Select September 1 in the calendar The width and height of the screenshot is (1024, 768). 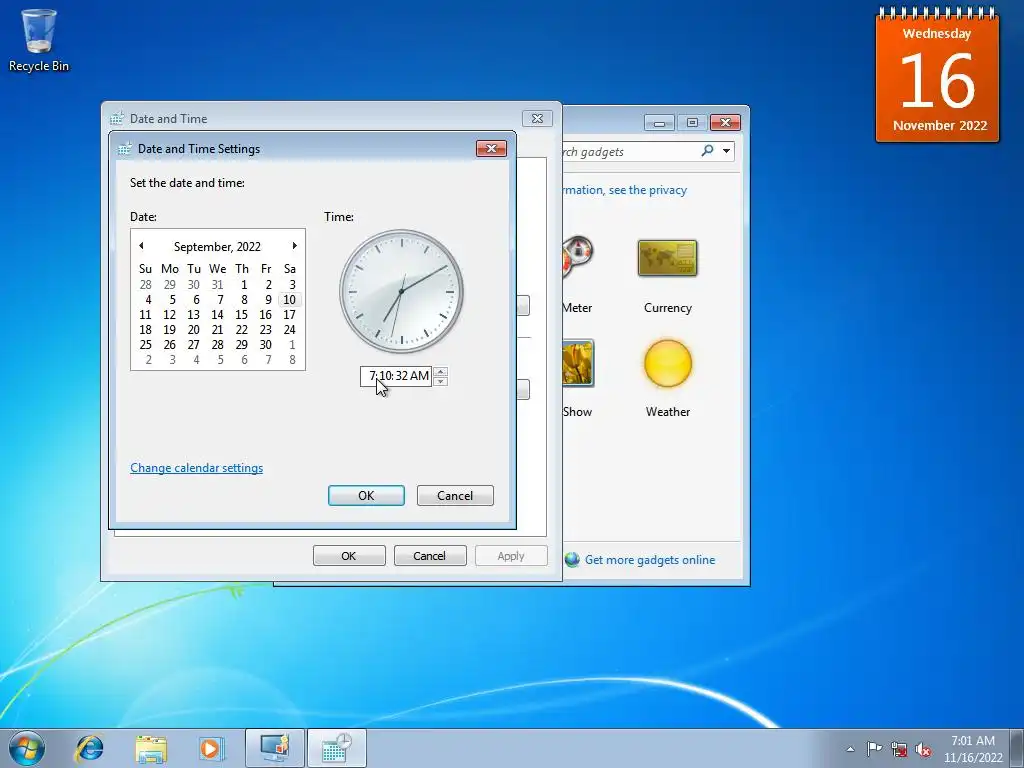pyautogui.click(x=244, y=285)
